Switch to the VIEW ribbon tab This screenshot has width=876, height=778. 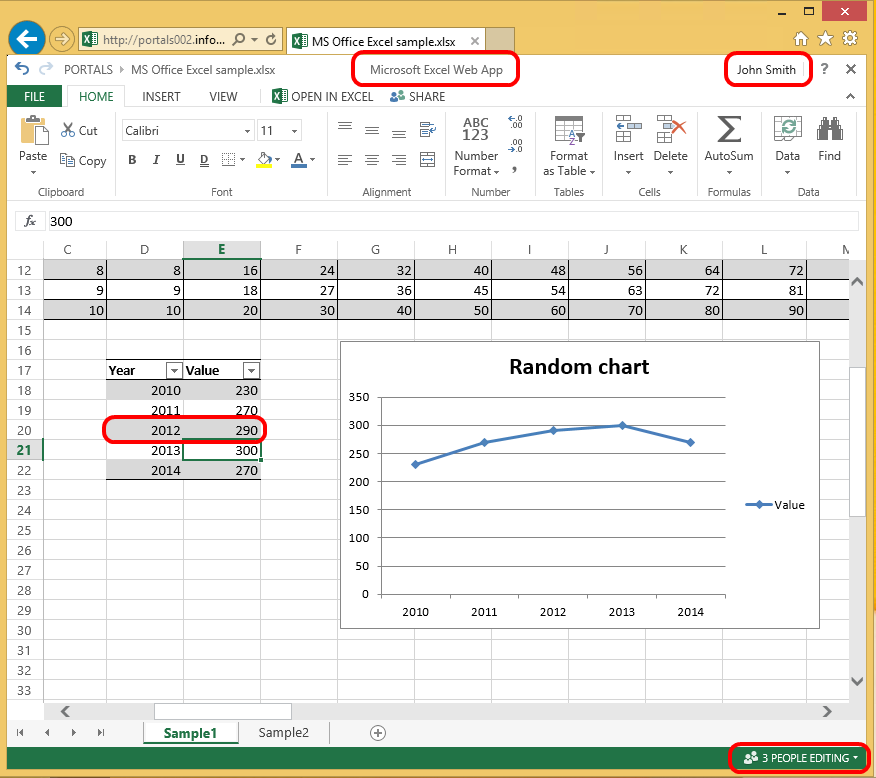click(223, 97)
